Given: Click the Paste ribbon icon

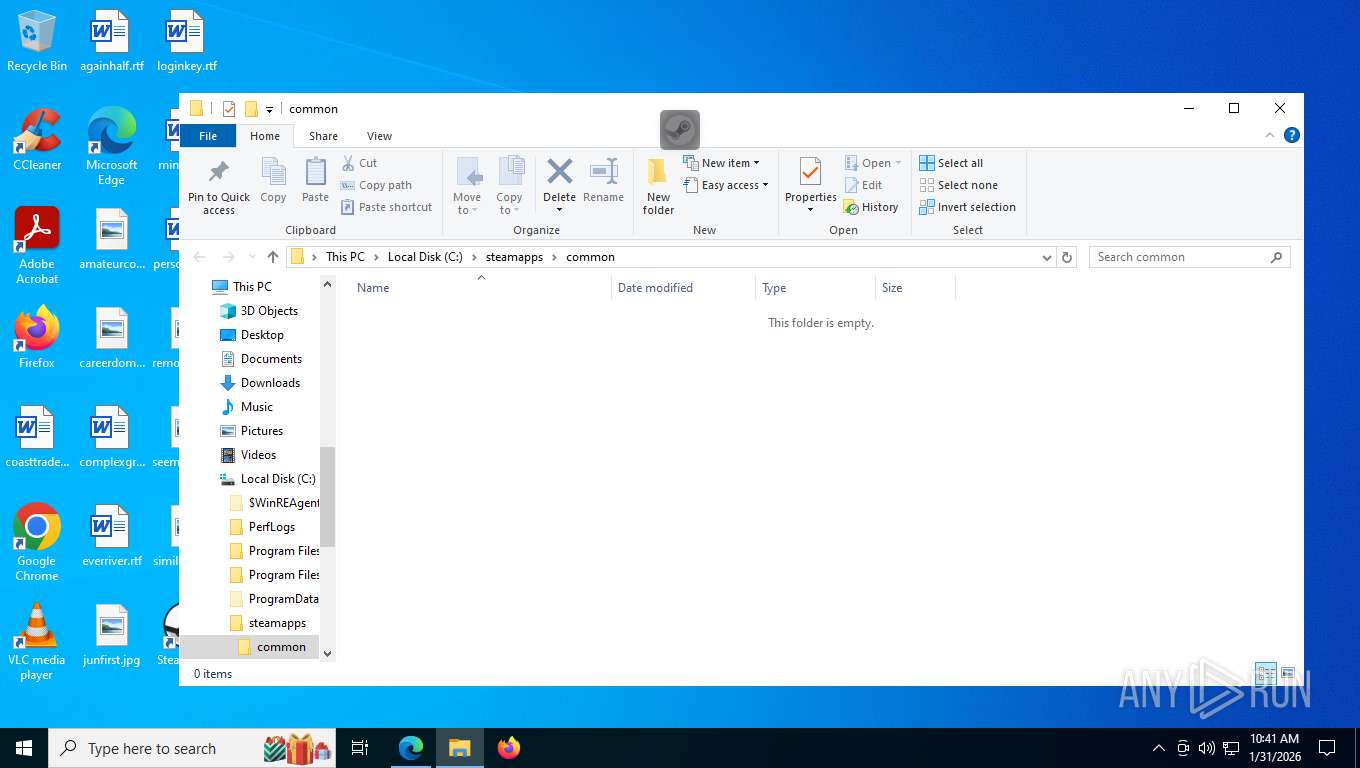Looking at the screenshot, I should [x=315, y=172].
